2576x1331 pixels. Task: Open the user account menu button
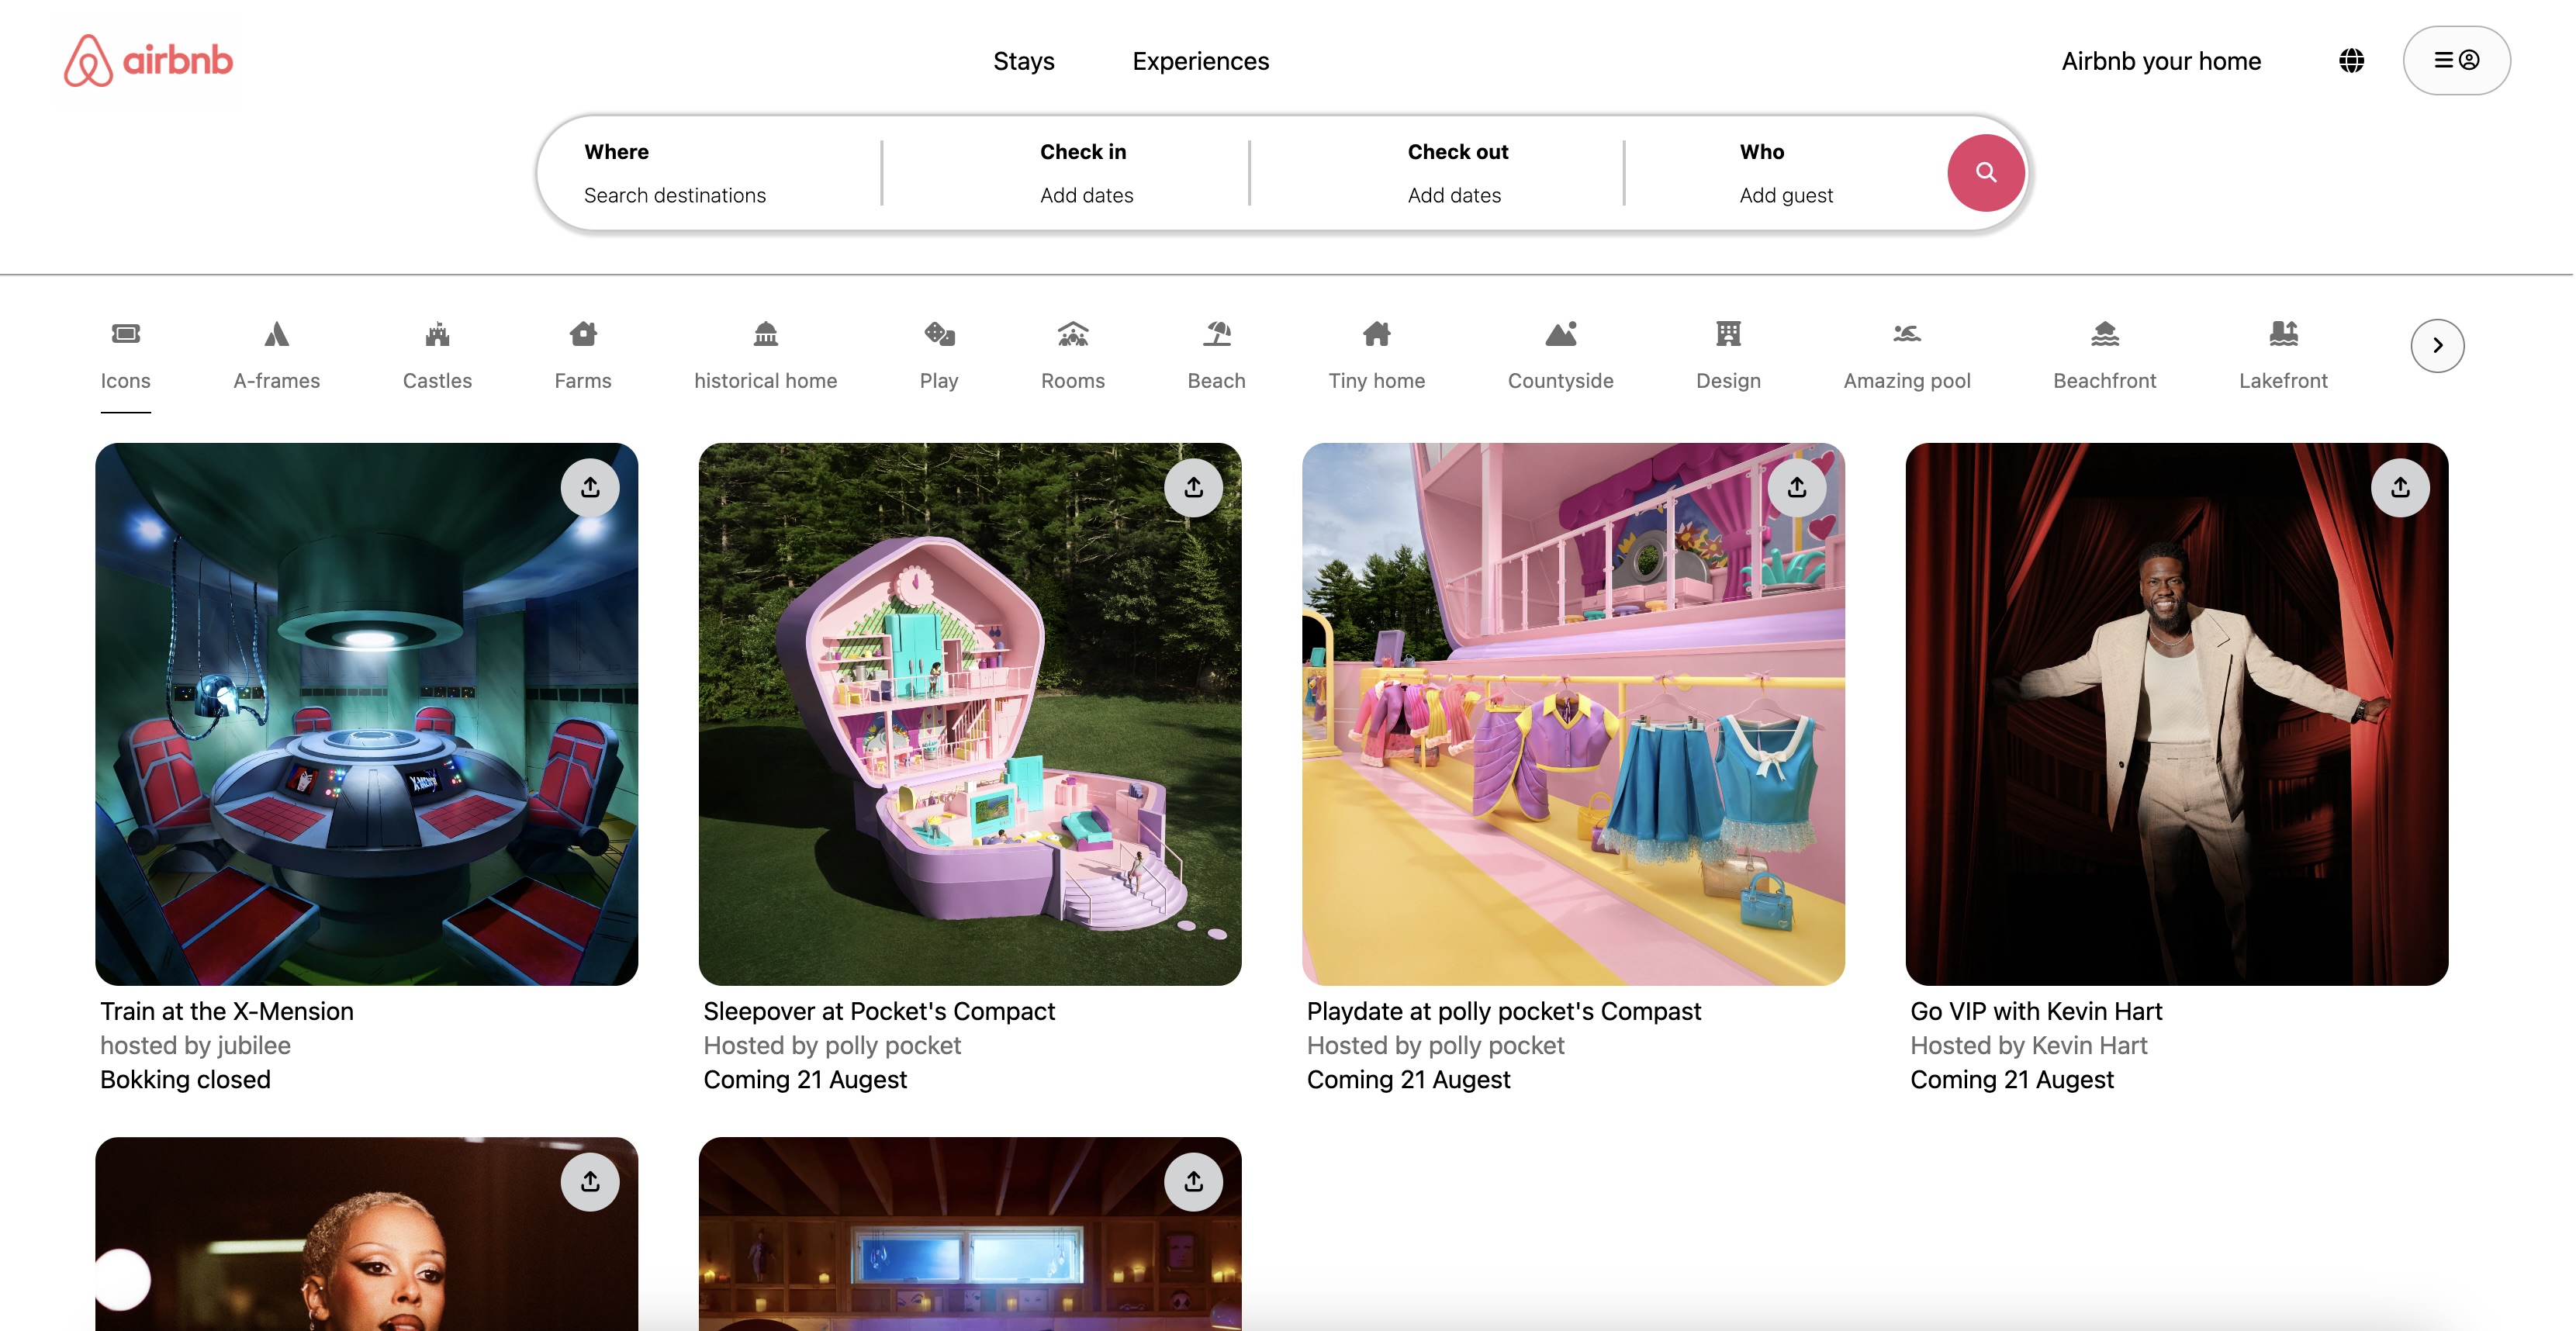(x=2456, y=61)
